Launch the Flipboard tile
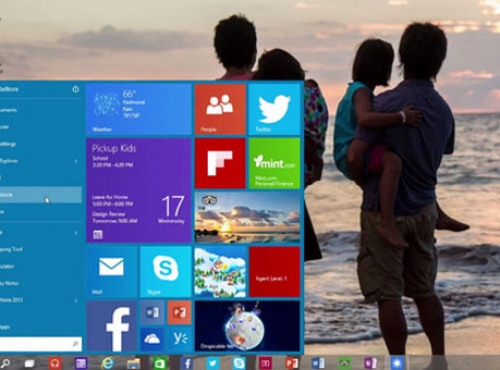Screen dimensions: 500x370 click(x=220, y=163)
